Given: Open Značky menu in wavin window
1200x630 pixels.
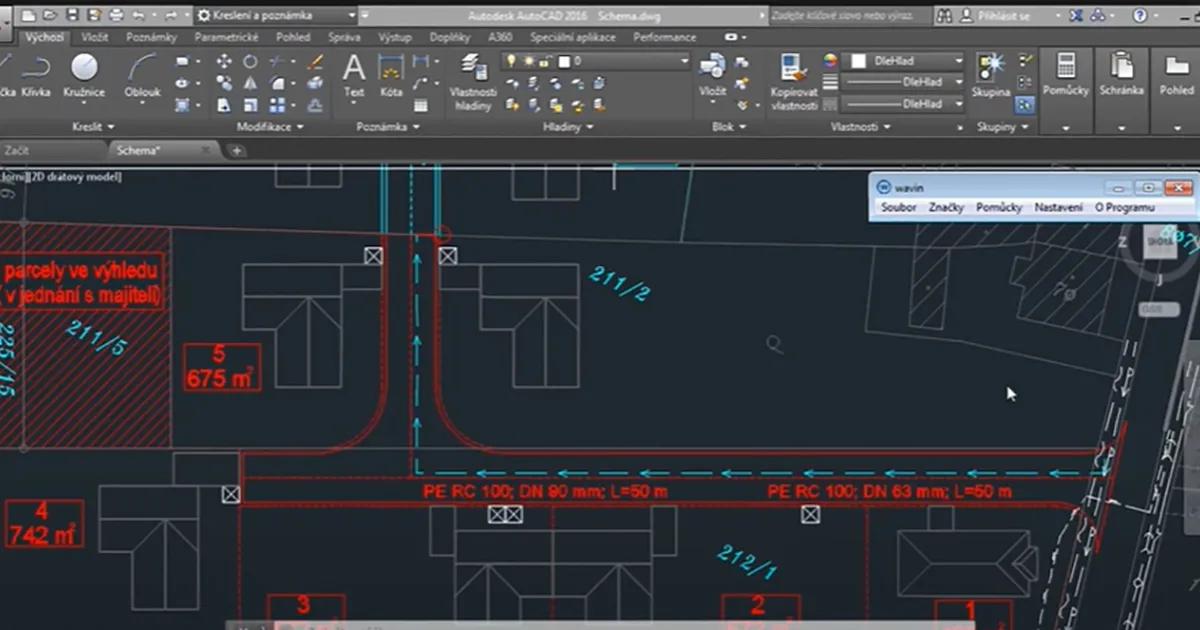Looking at the screenshot, I should [945, 207].
